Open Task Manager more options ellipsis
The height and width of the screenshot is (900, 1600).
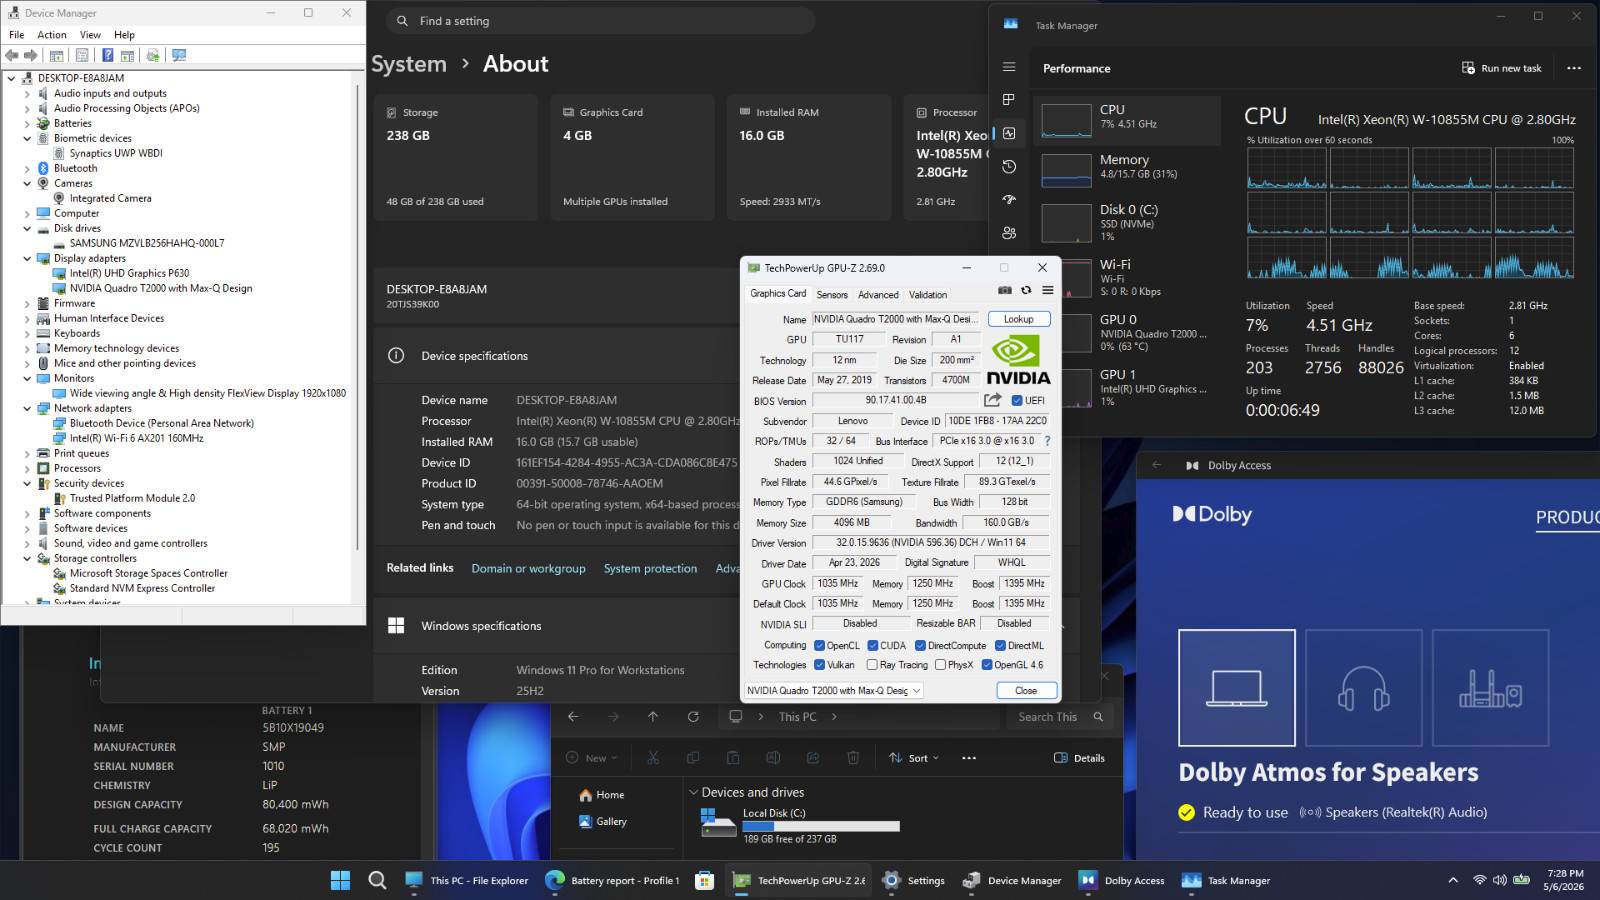(1574, 68)
